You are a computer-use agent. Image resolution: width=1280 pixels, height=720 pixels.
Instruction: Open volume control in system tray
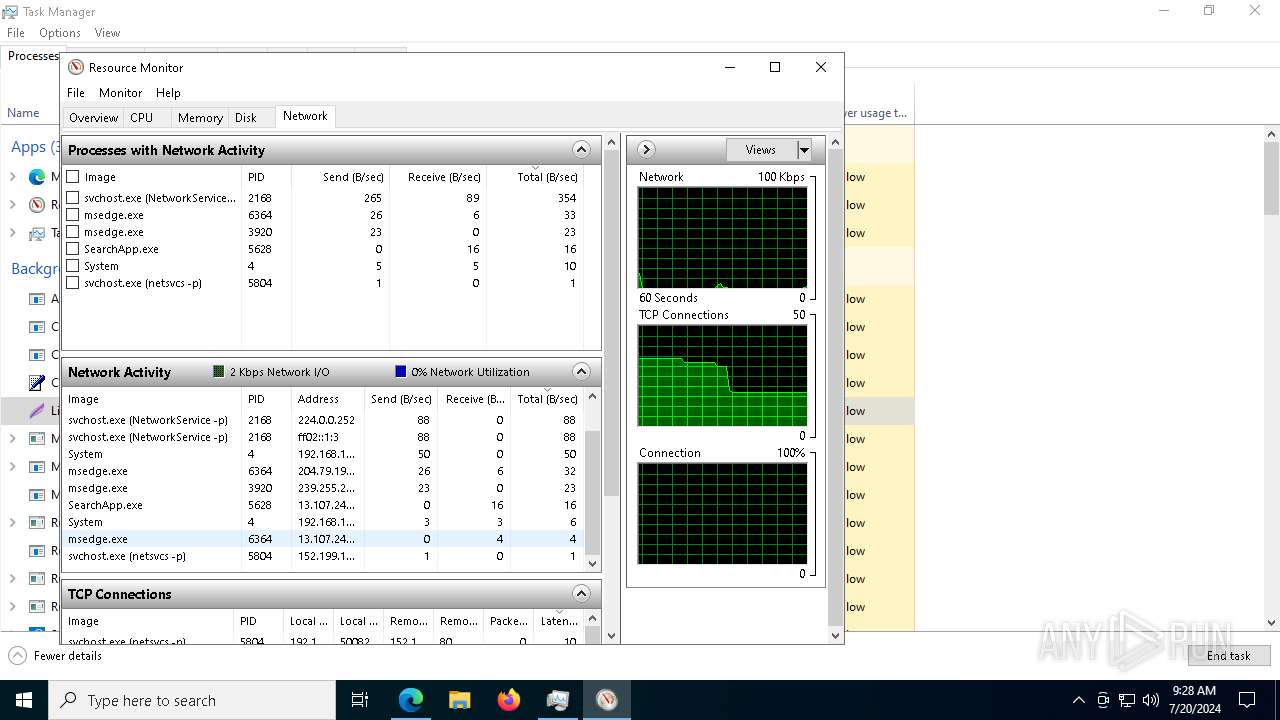(x=1151, y=700)
